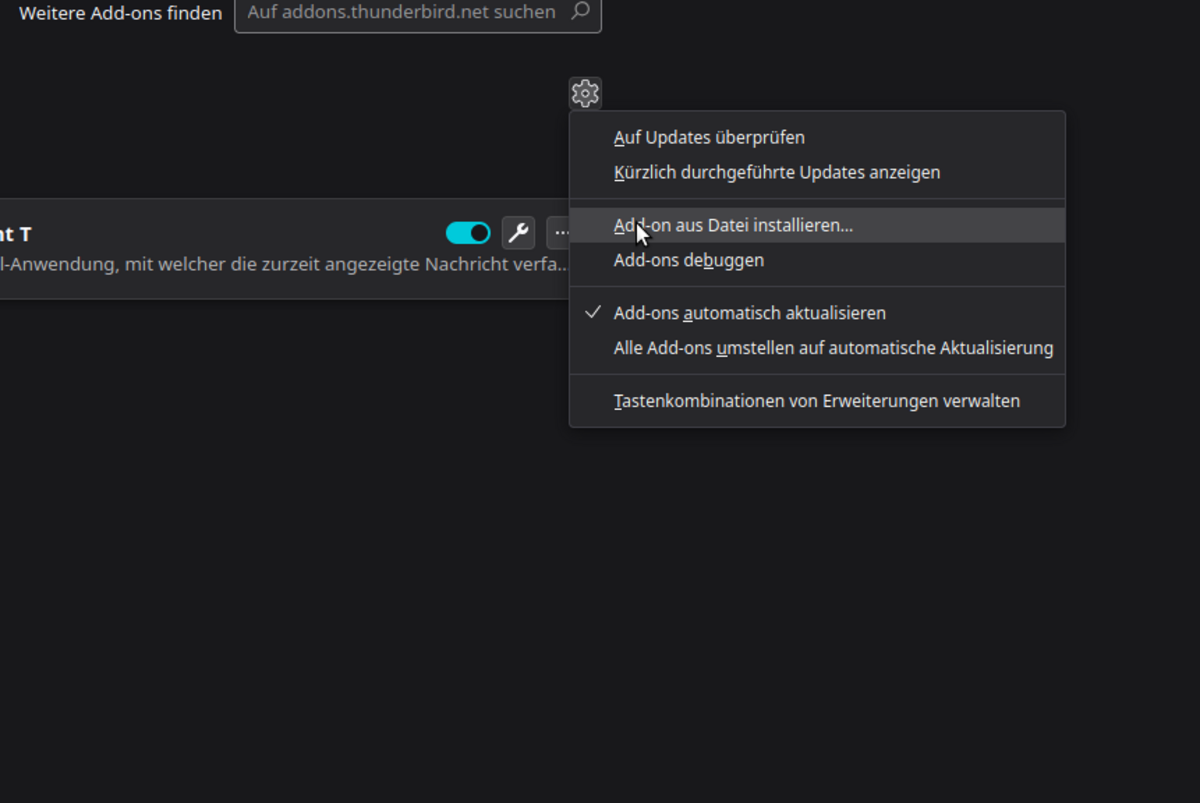Choose 'Alle Add-ons umstellen auf automatische Aktualisierung'
Viewport: 1200px width, 803px height.
833,348
